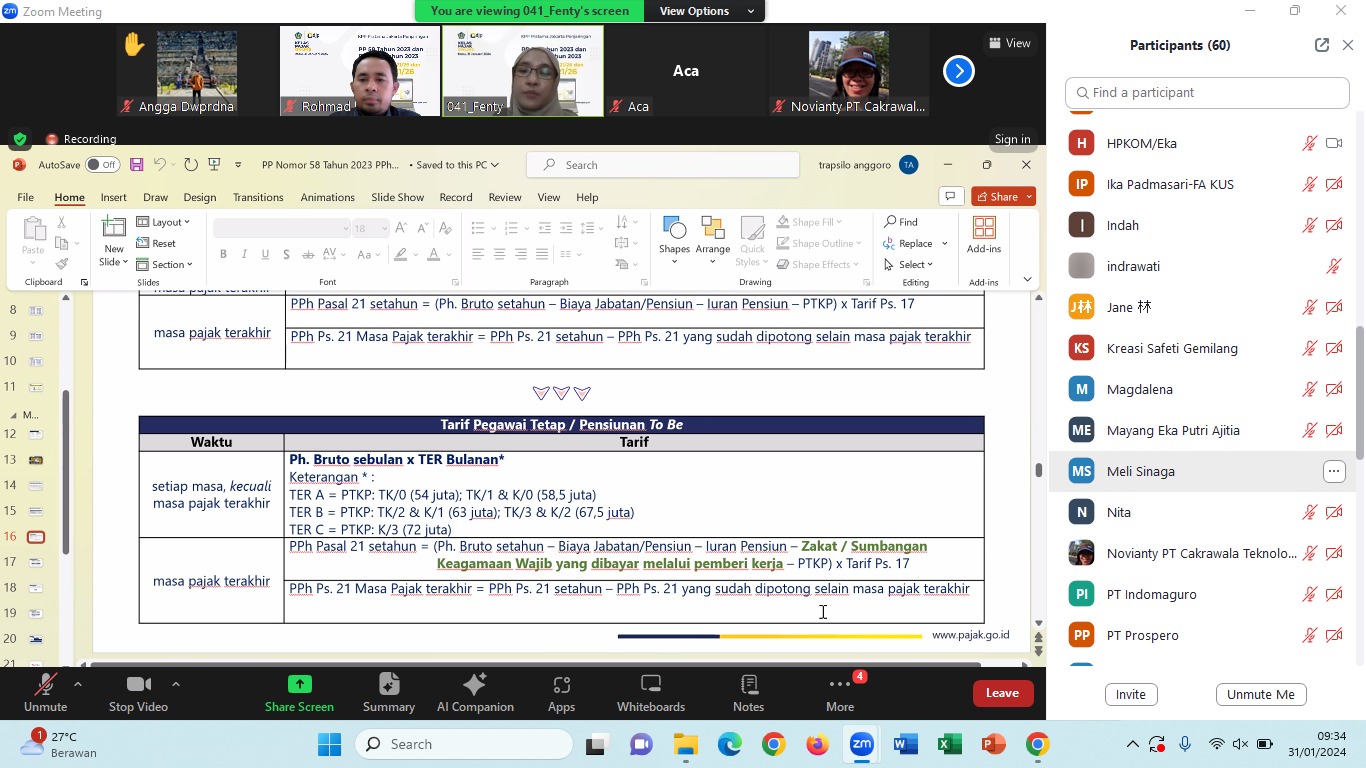Screen dimensions: 1366x768
Task: Click the Summary icon
Action: tap(388, 685)
